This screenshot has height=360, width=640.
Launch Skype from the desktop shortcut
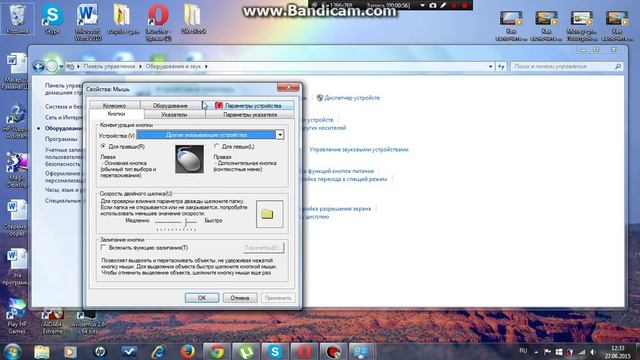click(52, 19)
